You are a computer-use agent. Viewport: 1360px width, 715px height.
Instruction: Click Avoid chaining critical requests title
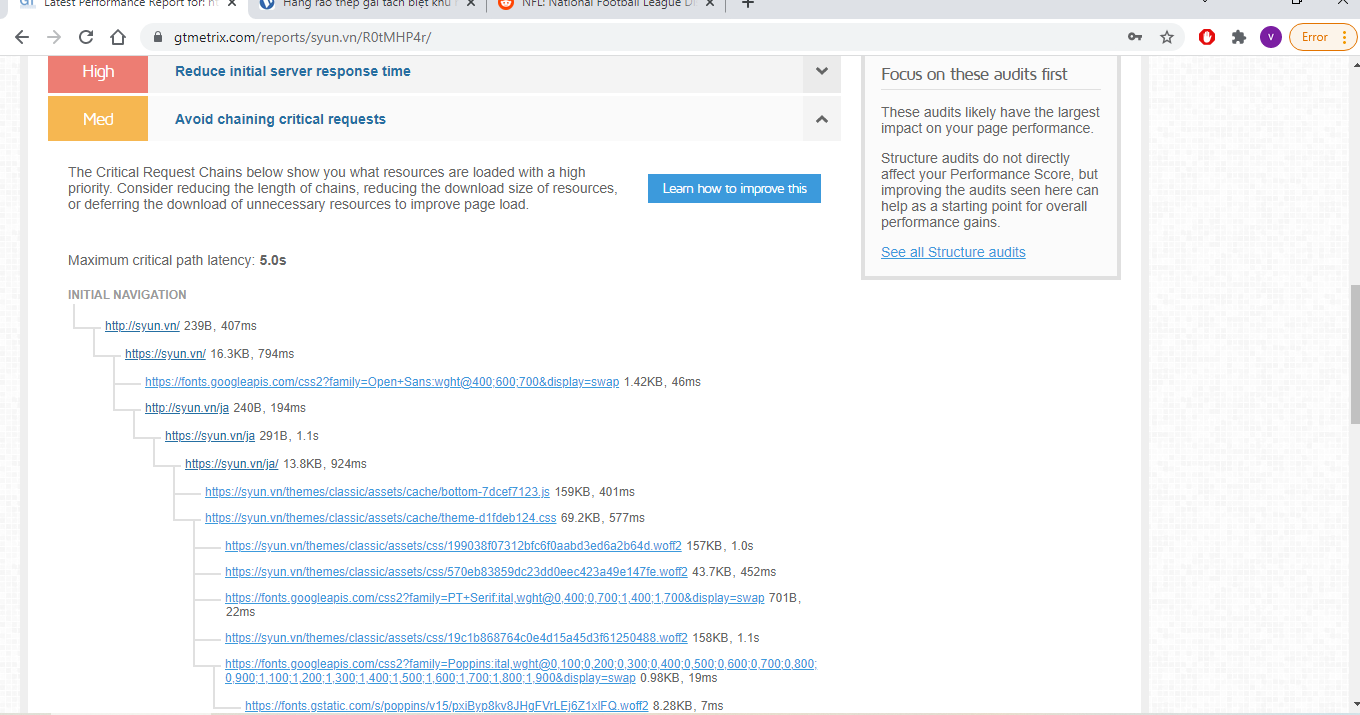click(x=280, y=119)
